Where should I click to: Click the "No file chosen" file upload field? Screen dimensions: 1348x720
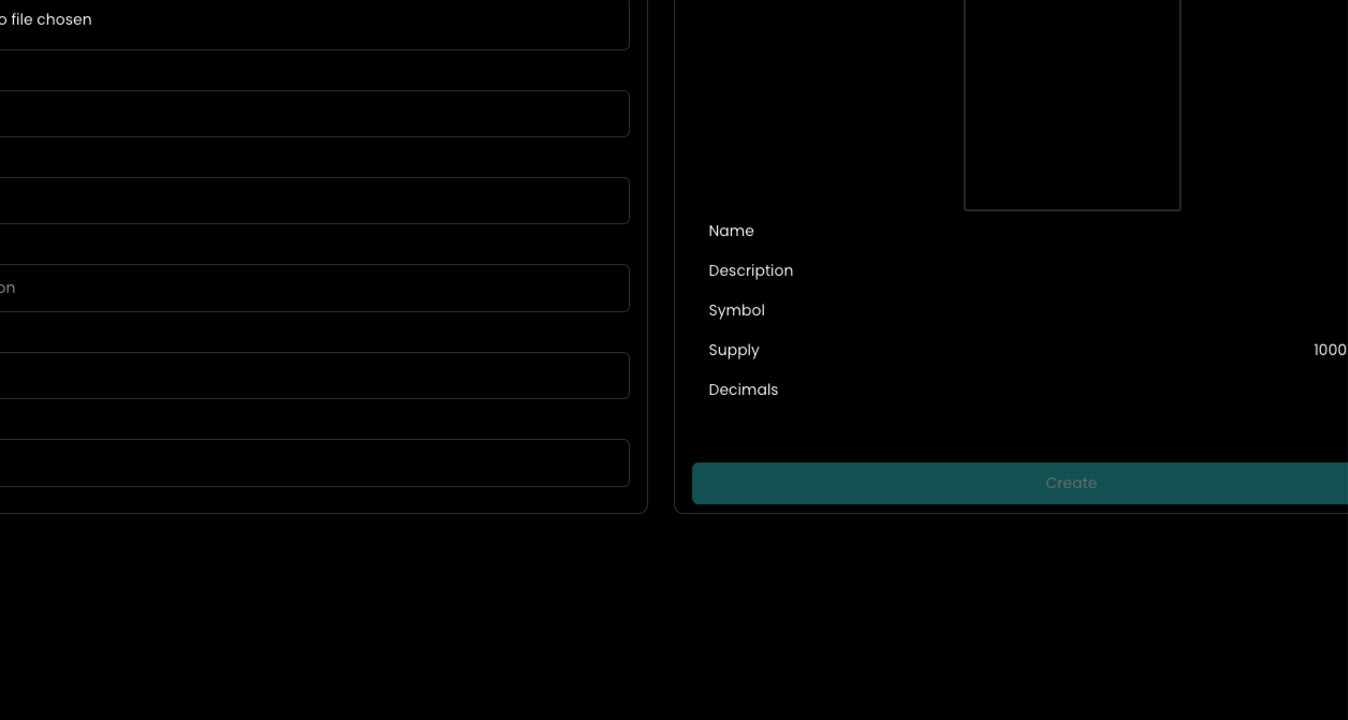coord(300,22)
